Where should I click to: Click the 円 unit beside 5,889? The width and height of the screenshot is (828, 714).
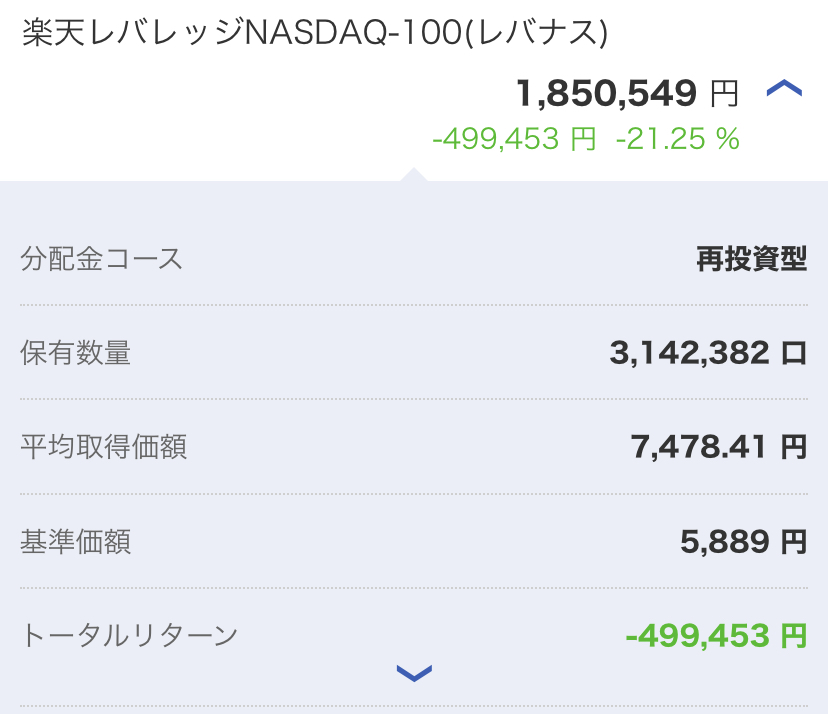[794, 542]
